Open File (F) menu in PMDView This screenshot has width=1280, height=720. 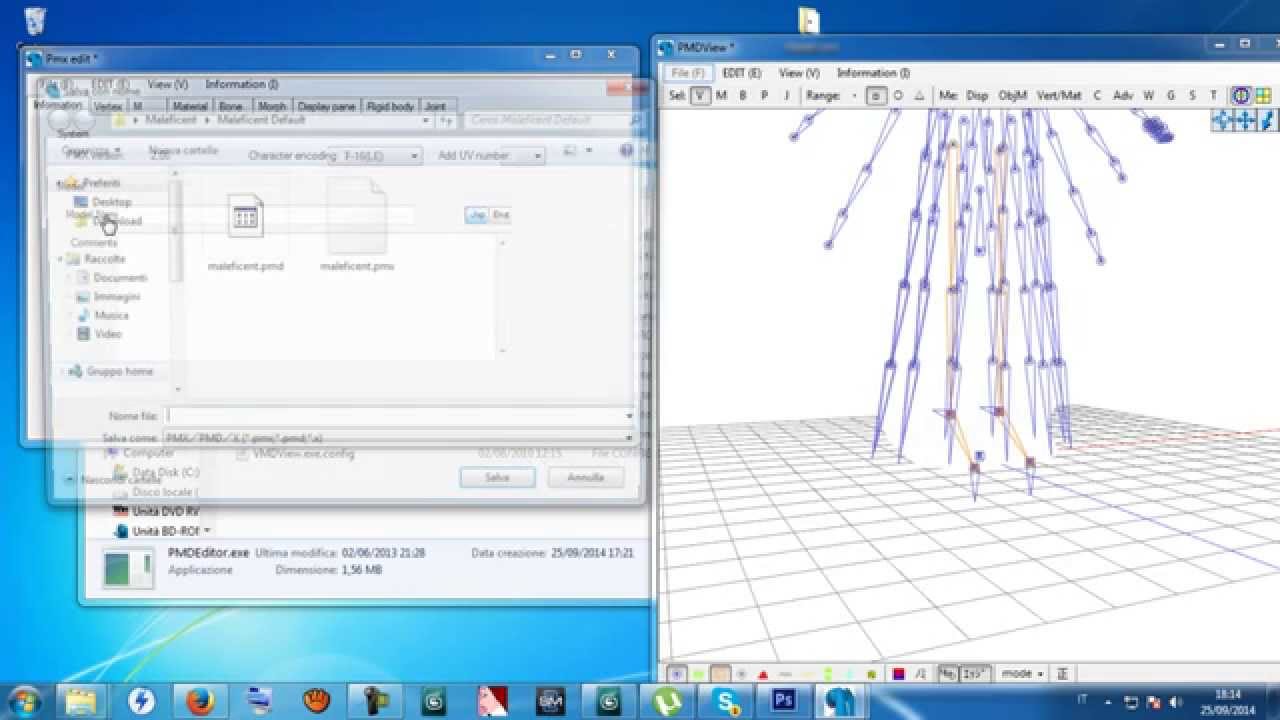pos(688,73)
